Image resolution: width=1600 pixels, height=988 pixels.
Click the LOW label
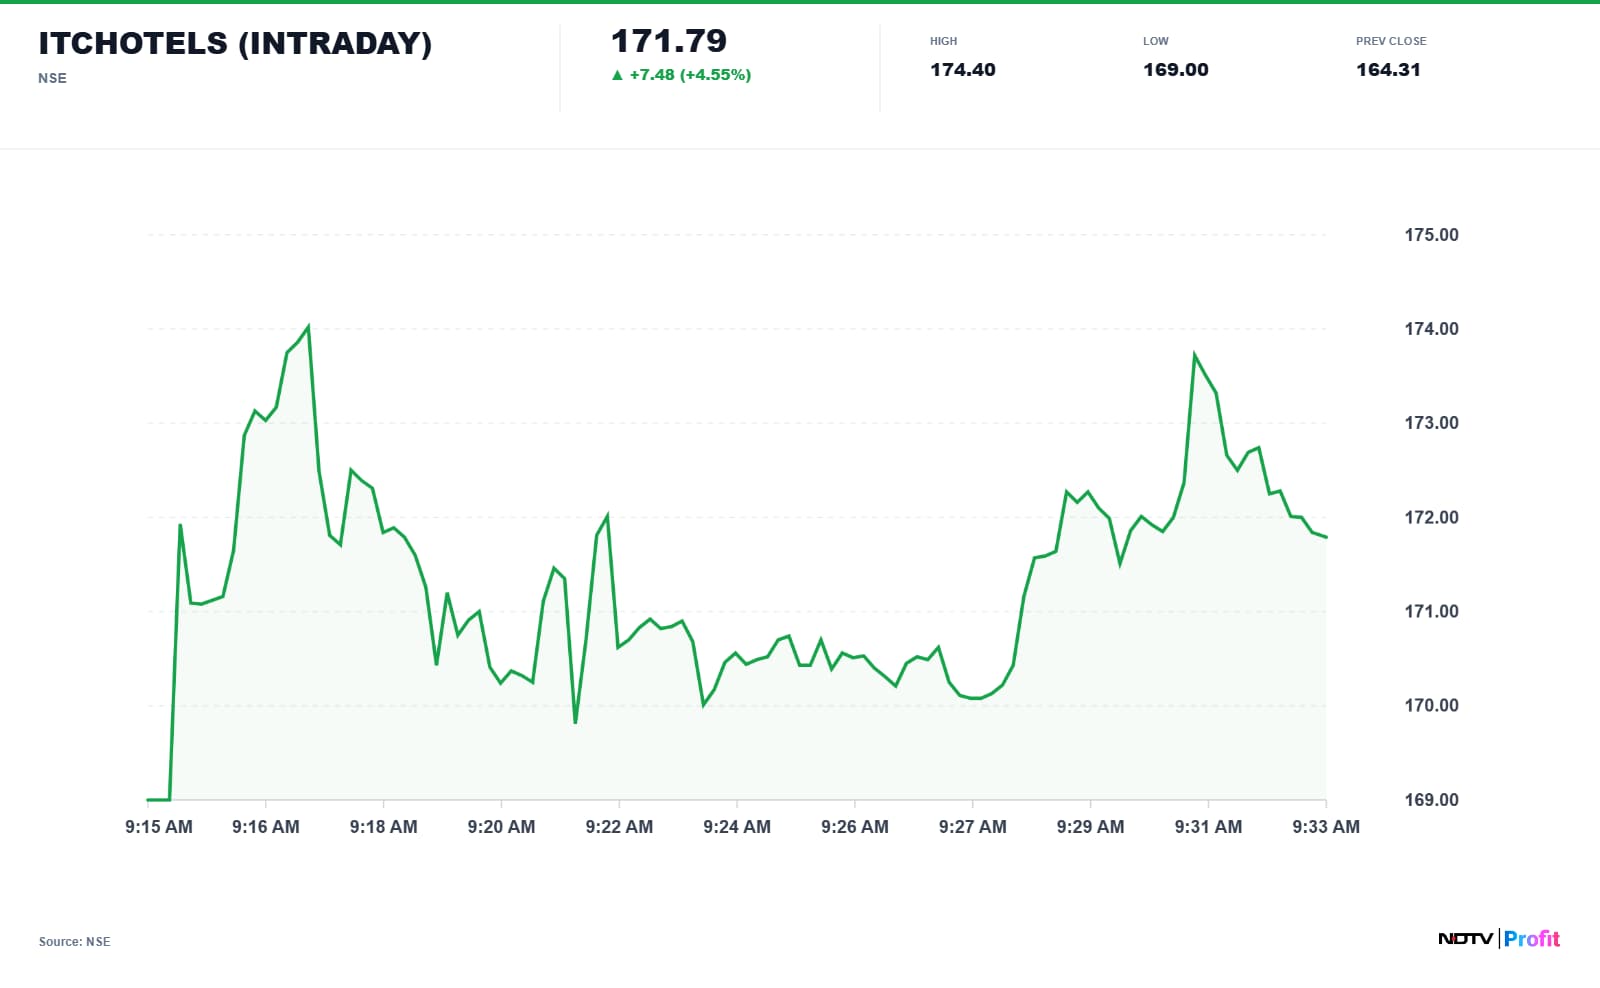(x=1156, y=41)
